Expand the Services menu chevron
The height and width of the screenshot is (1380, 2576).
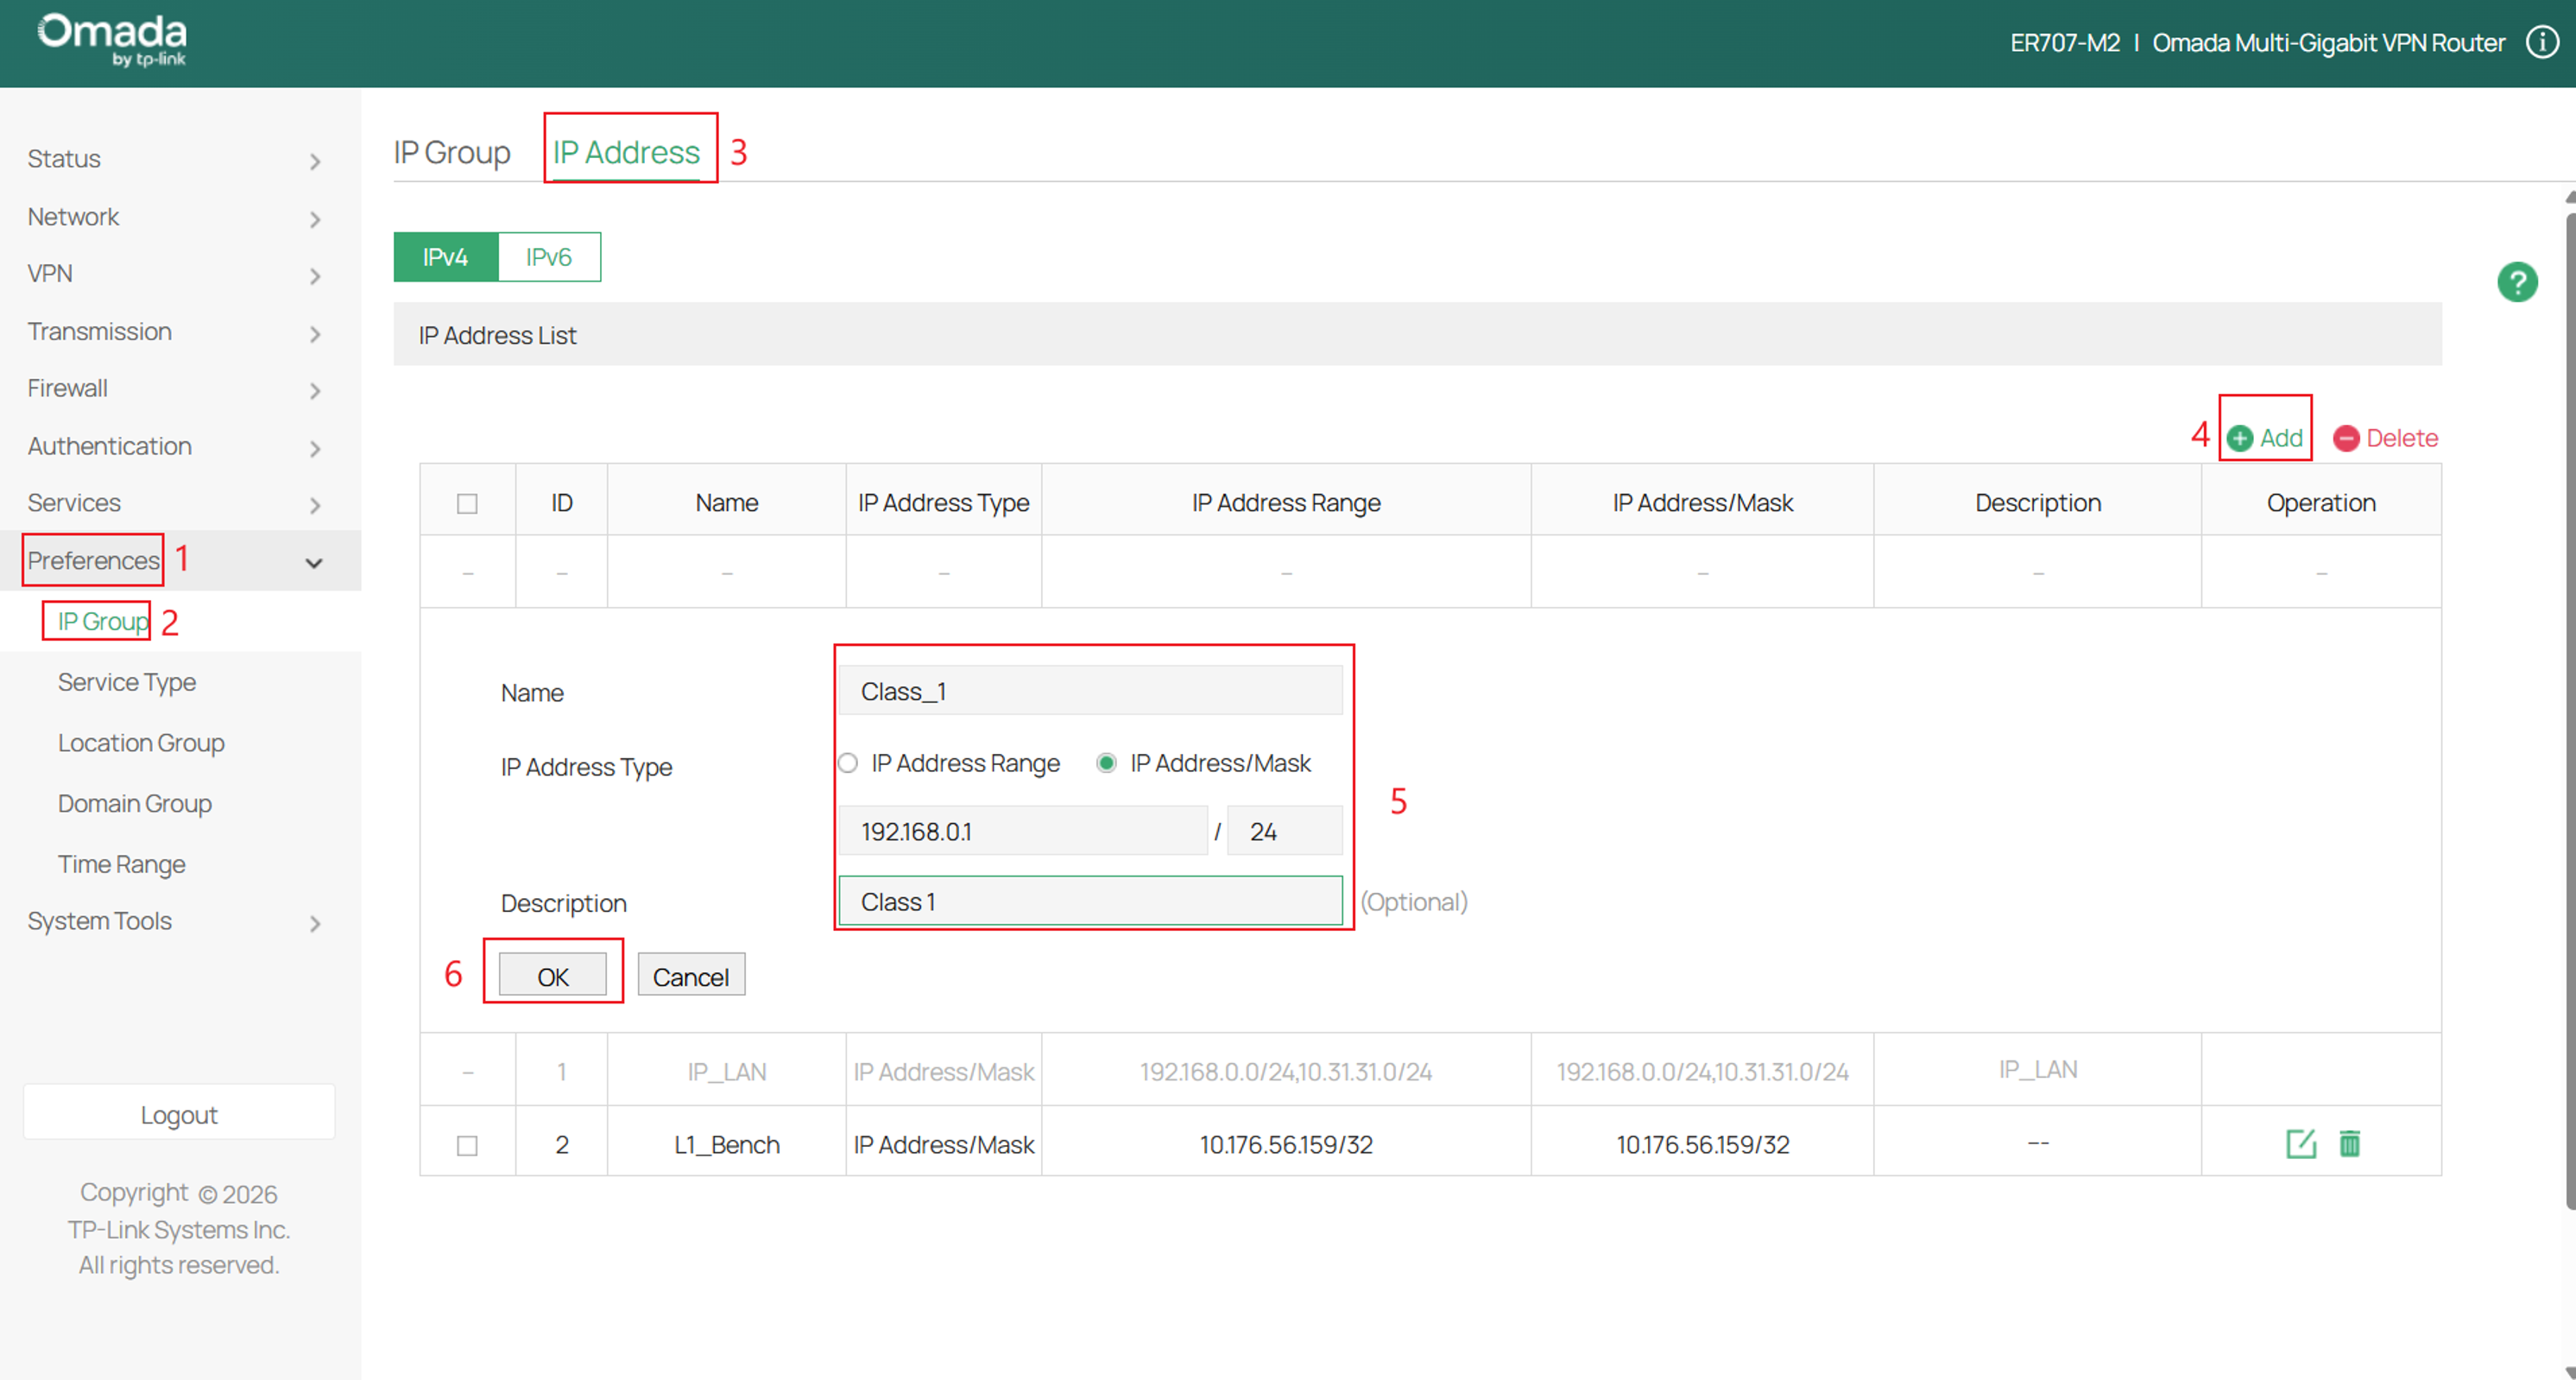pos(315,506)
